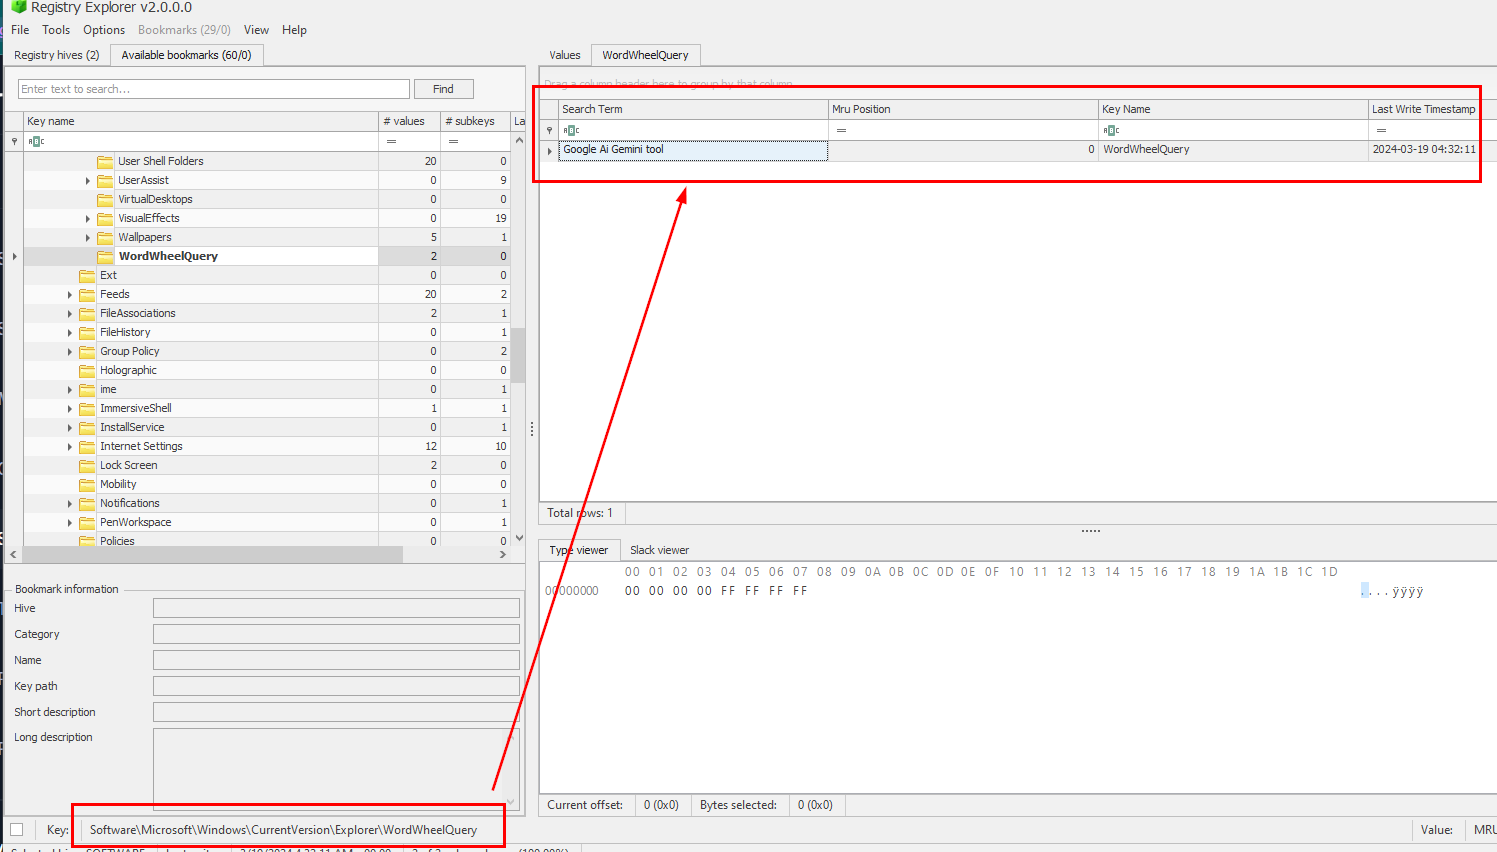The image size is (1497, 852).
Task: Select the Lock Screen key name
Action: 128,465
